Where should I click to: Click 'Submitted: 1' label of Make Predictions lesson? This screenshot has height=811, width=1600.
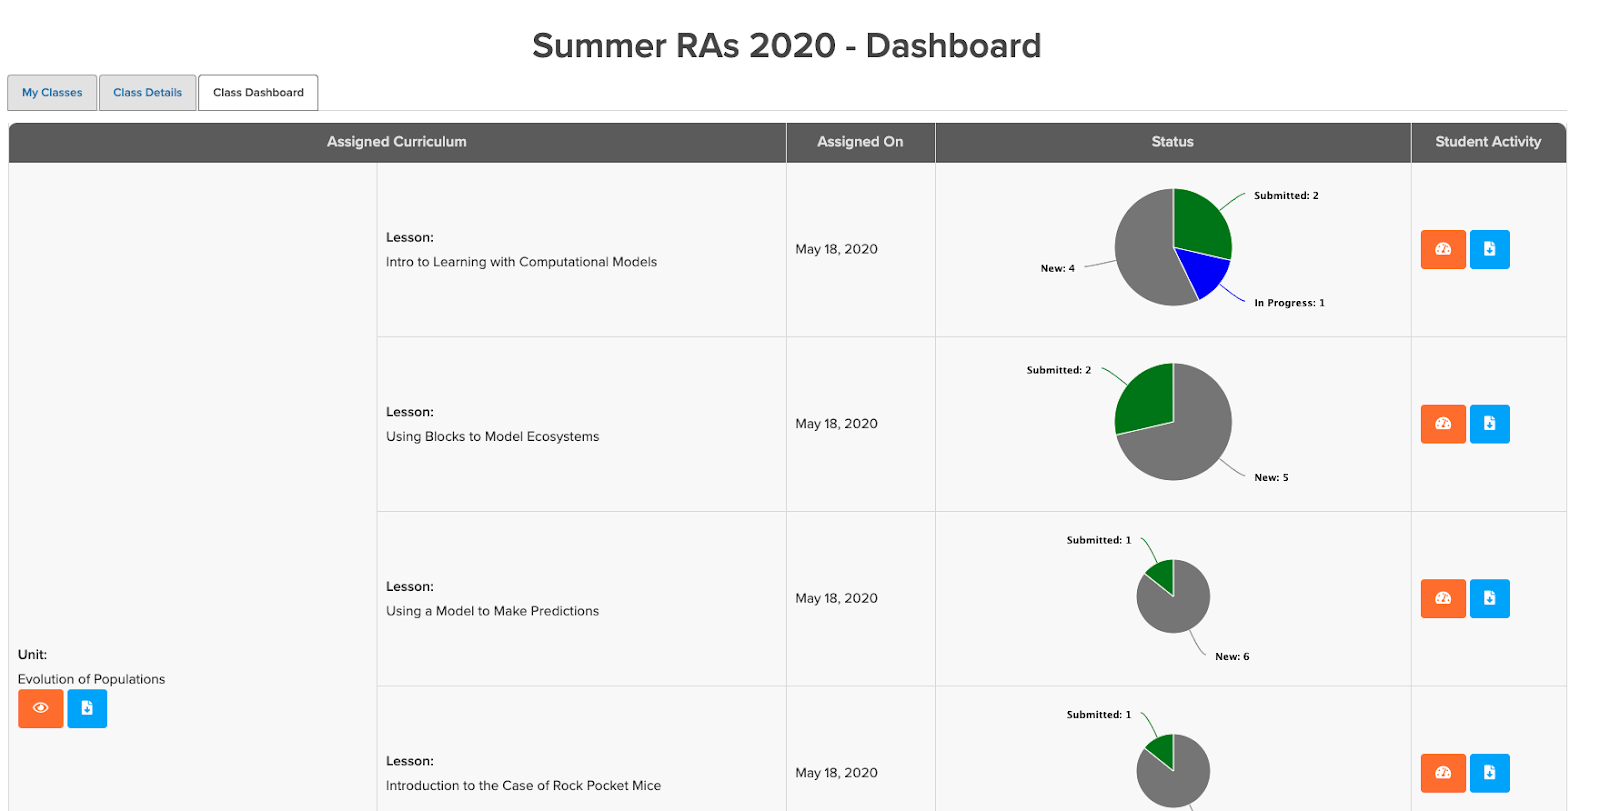coord(1099,540)
